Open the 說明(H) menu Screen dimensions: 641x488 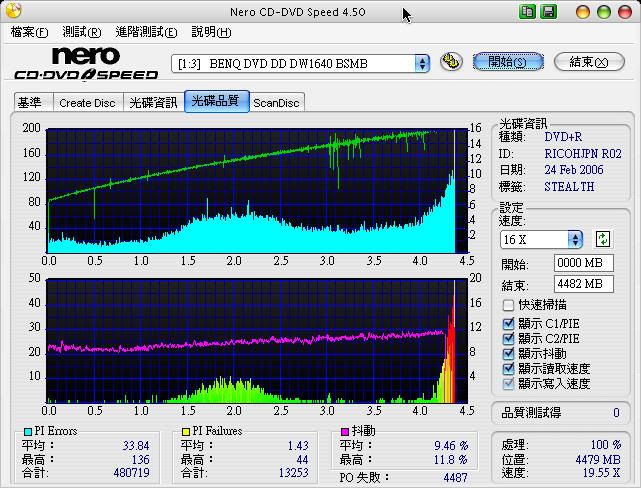(x=211, y=32)
